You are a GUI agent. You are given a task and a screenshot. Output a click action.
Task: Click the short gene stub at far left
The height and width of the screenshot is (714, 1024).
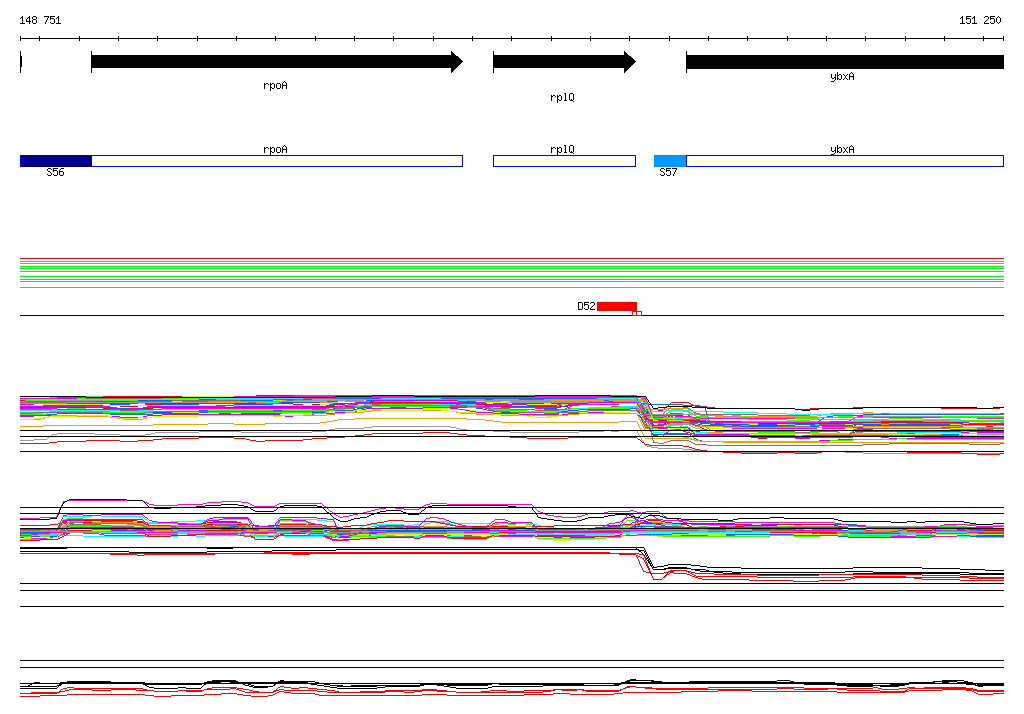[21, 62]
